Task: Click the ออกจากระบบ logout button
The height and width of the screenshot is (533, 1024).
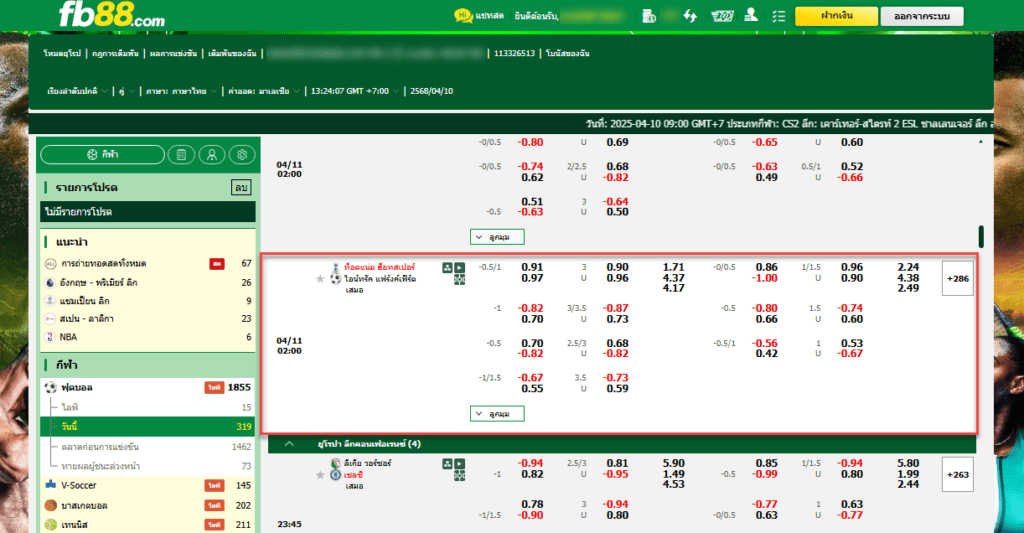Action: click(921, 16)
